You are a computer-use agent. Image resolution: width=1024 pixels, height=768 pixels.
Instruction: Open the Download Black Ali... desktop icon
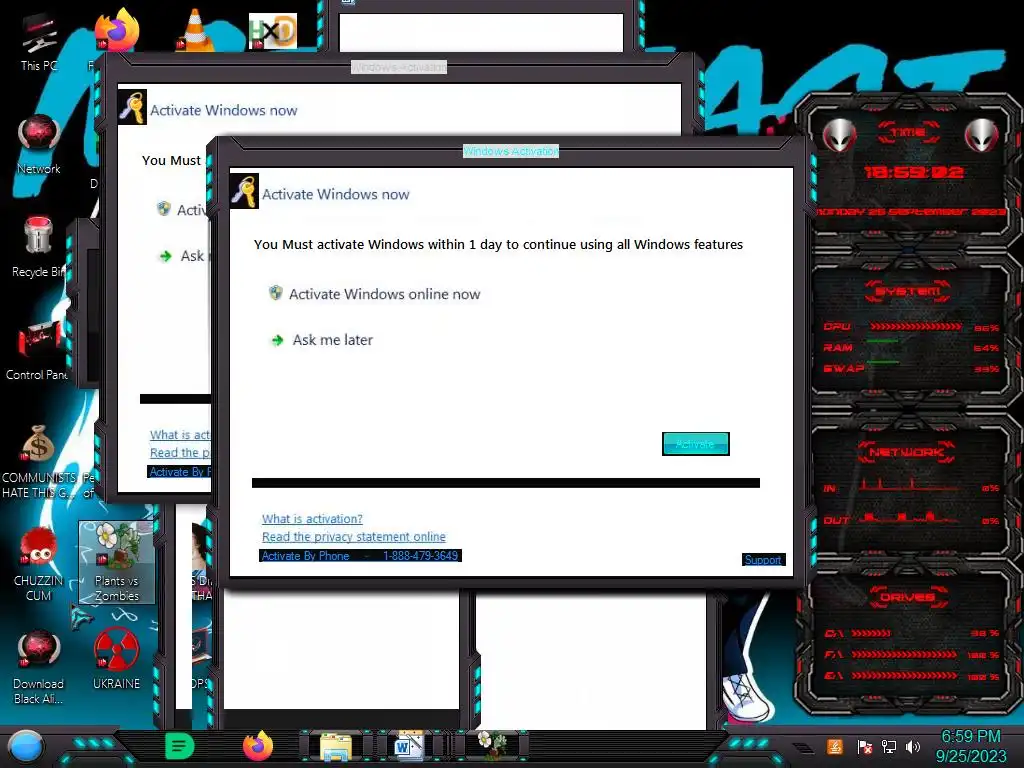click(x=38, y=667)
